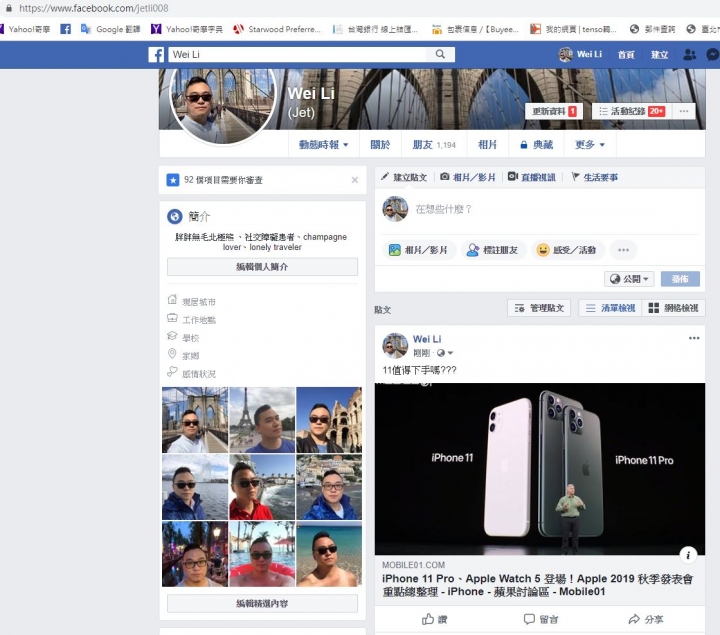The height and width of the screenshot is (635, 720).
Task: Open post options three-dot menu
Action: [694, 338]
